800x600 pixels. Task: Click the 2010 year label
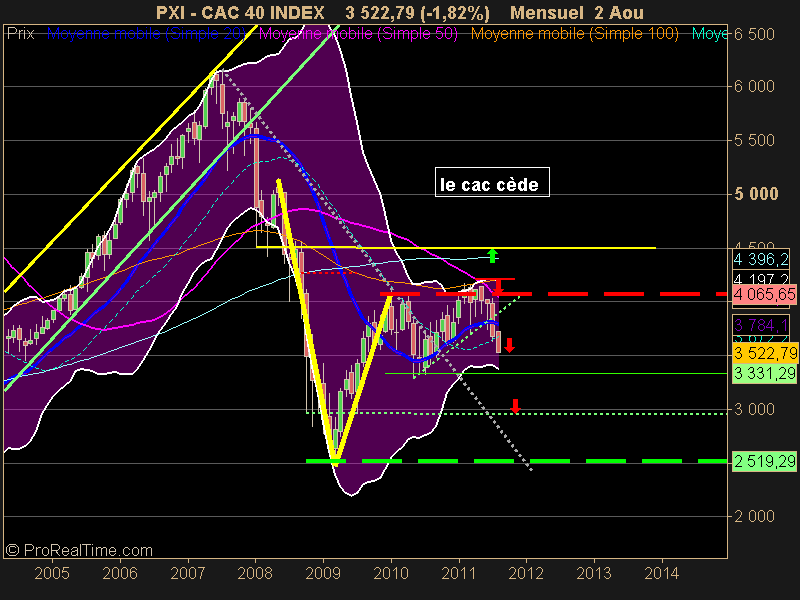391,573
